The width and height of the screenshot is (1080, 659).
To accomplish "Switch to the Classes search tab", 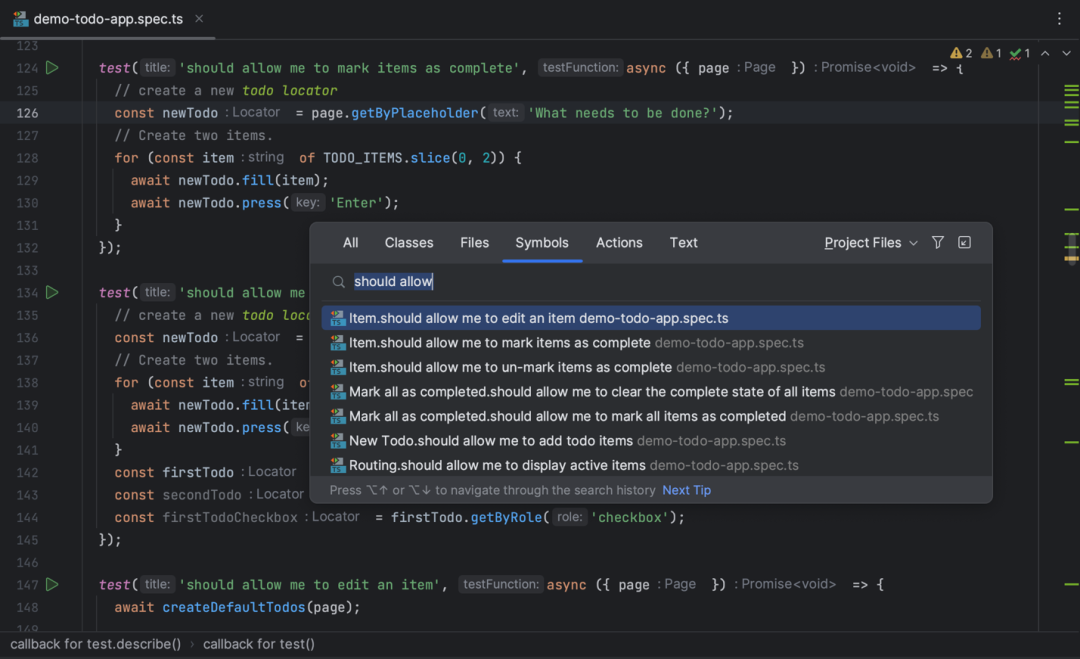I will (x=409, y=242).
